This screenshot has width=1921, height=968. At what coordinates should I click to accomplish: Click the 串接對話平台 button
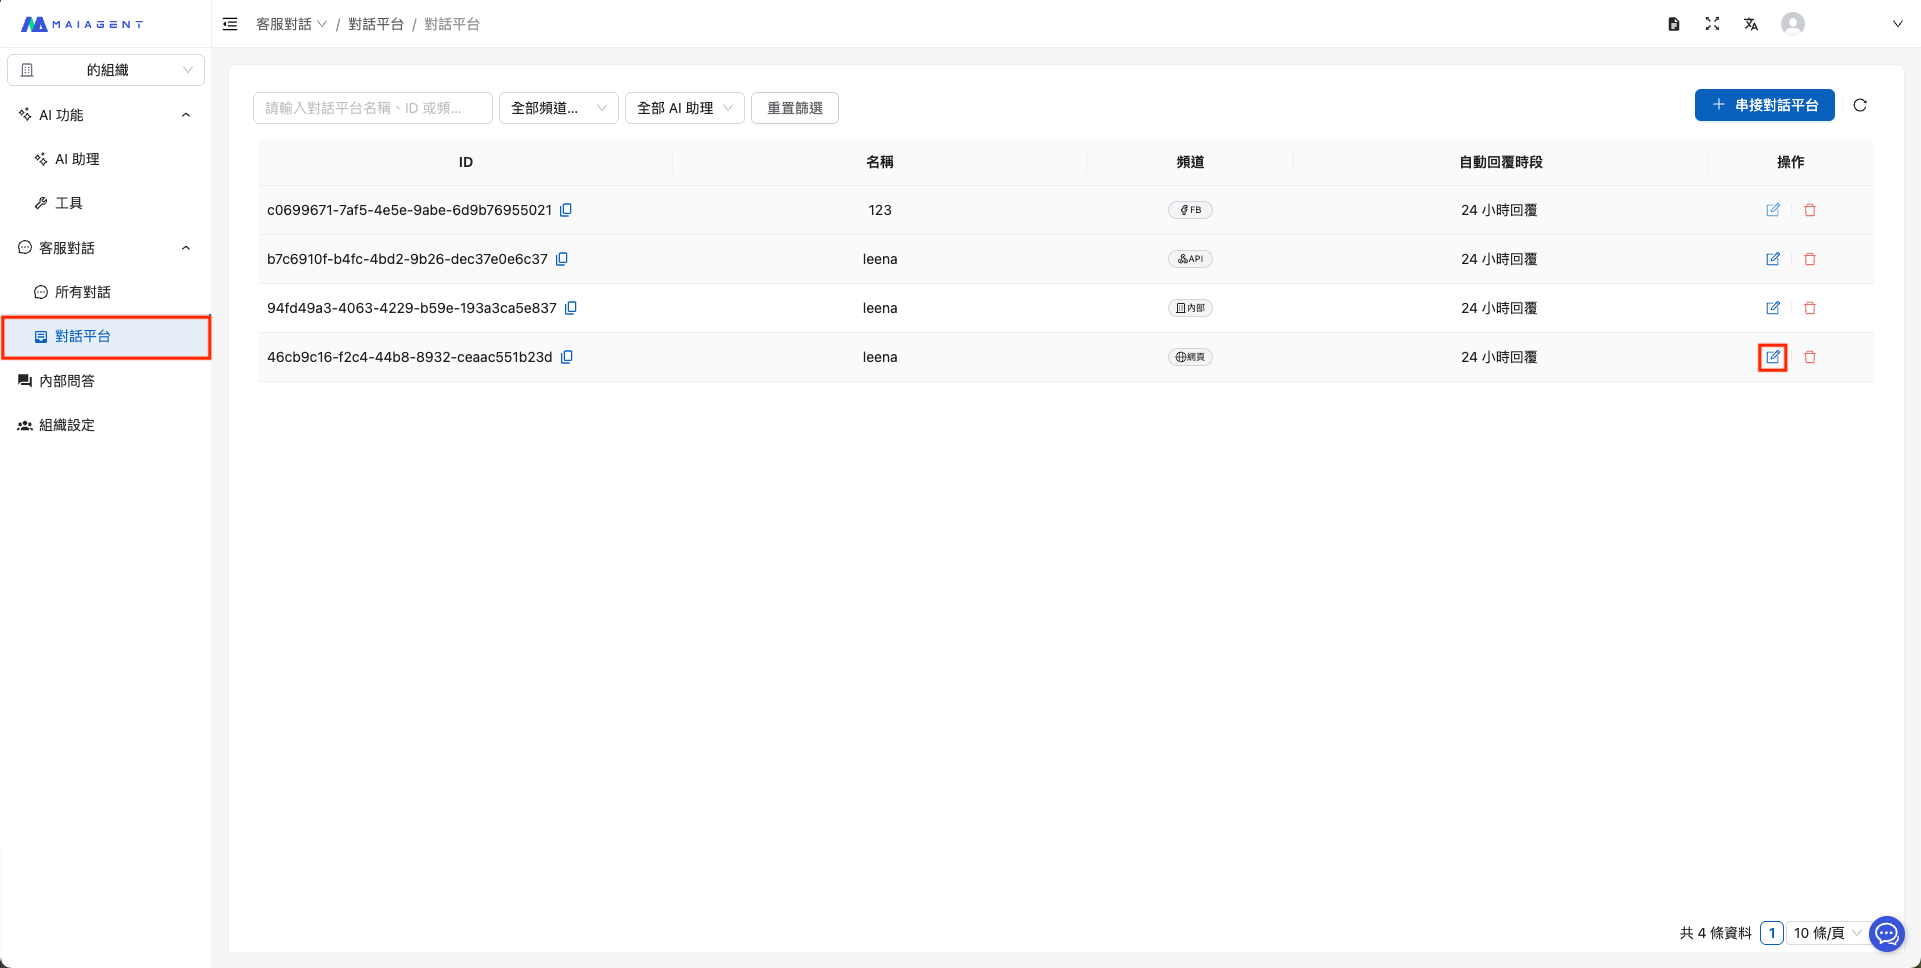tap(1764, 105)
